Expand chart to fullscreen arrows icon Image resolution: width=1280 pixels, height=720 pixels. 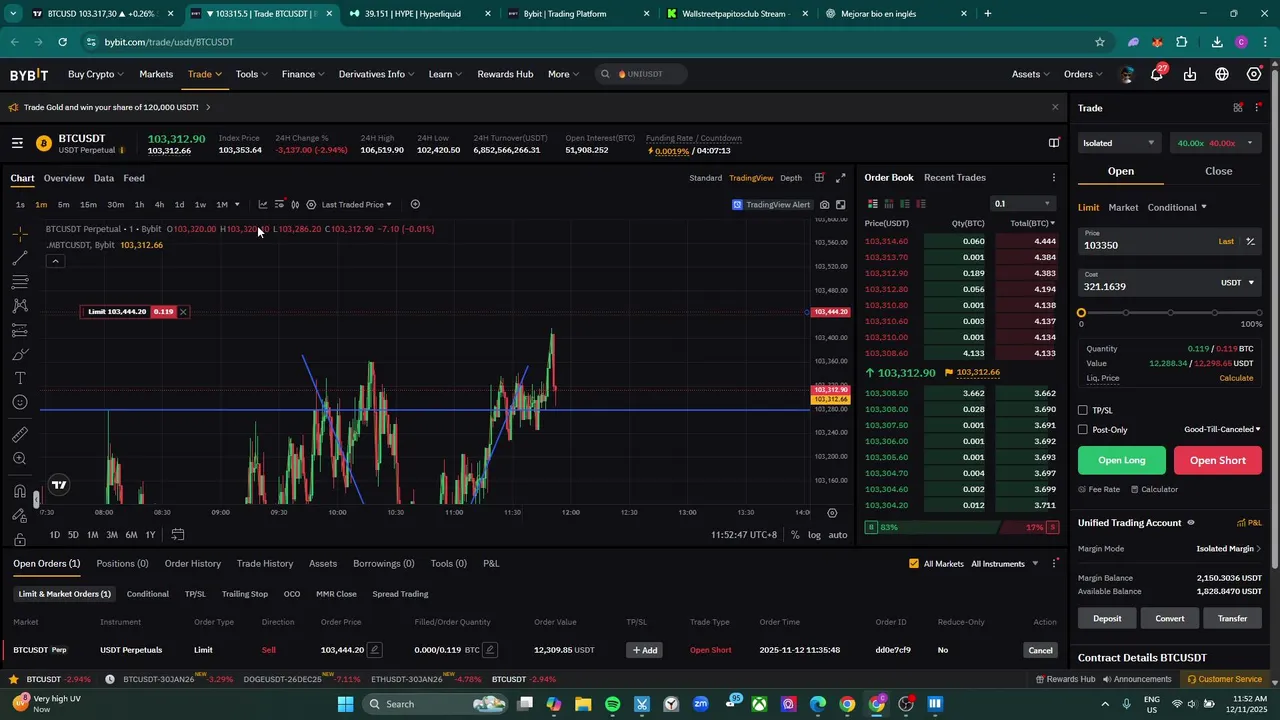click(841, 178)
